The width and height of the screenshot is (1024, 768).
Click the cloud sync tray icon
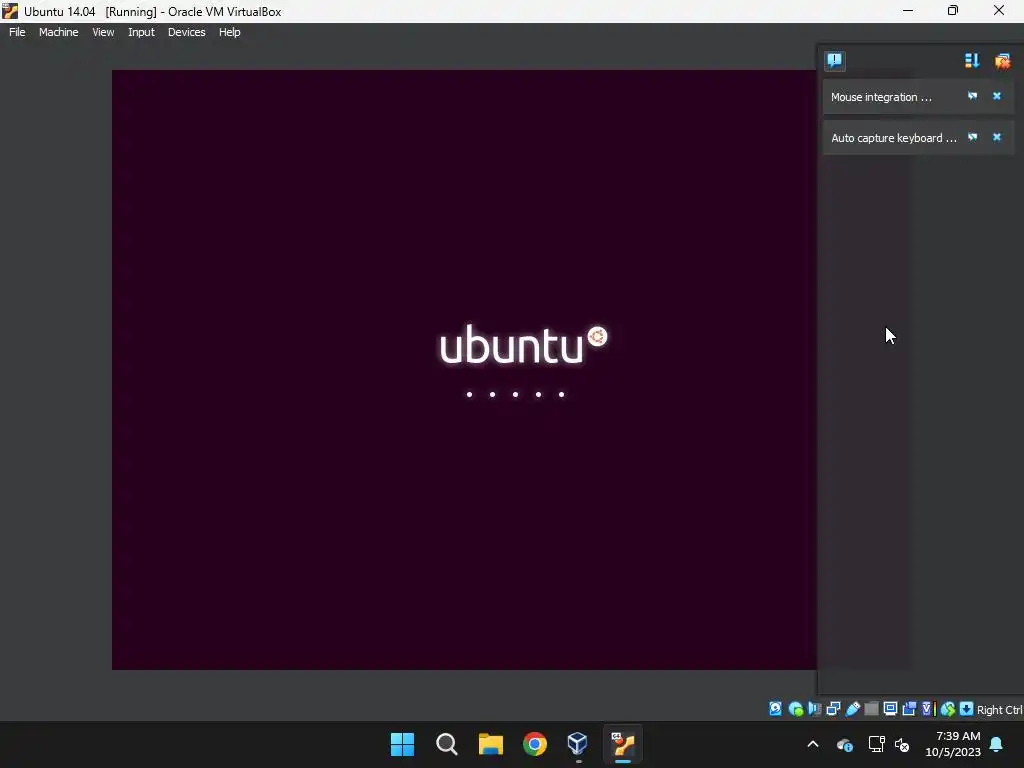[x=844, y=744]
